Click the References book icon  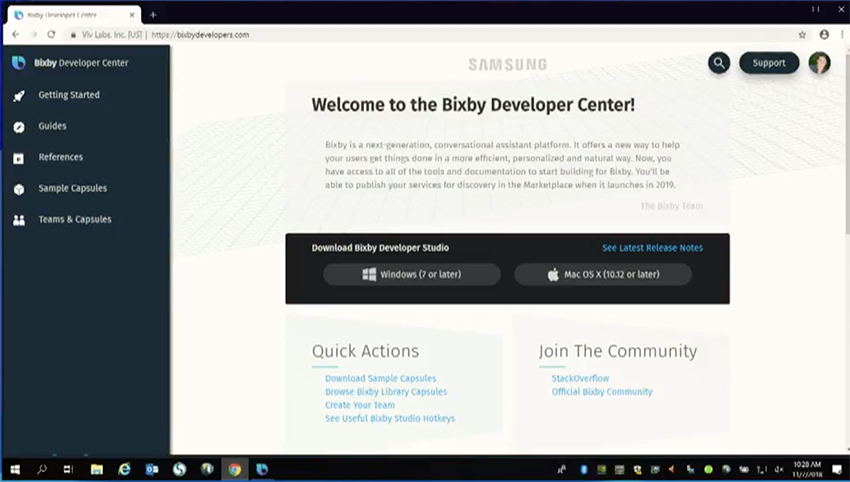(19, 158)
